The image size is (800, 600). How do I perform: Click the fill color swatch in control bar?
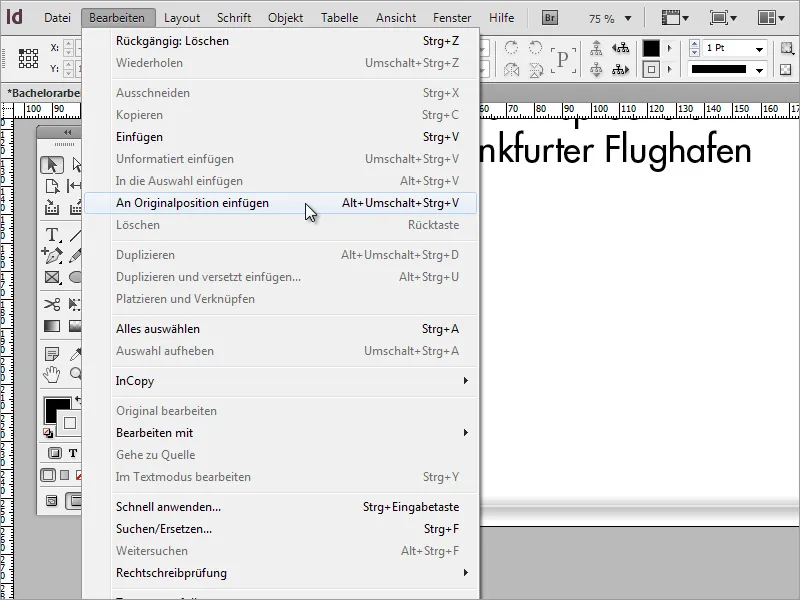[651, 48]
